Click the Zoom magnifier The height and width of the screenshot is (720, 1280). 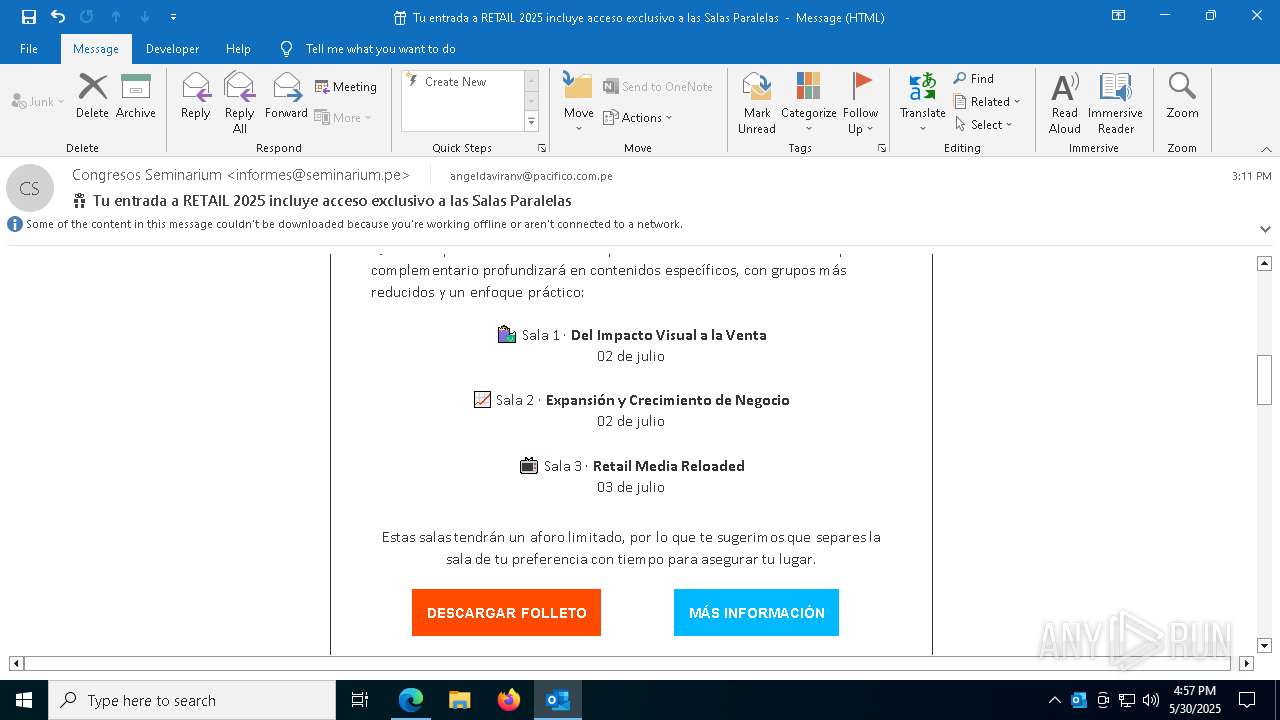coord(1182,97)
